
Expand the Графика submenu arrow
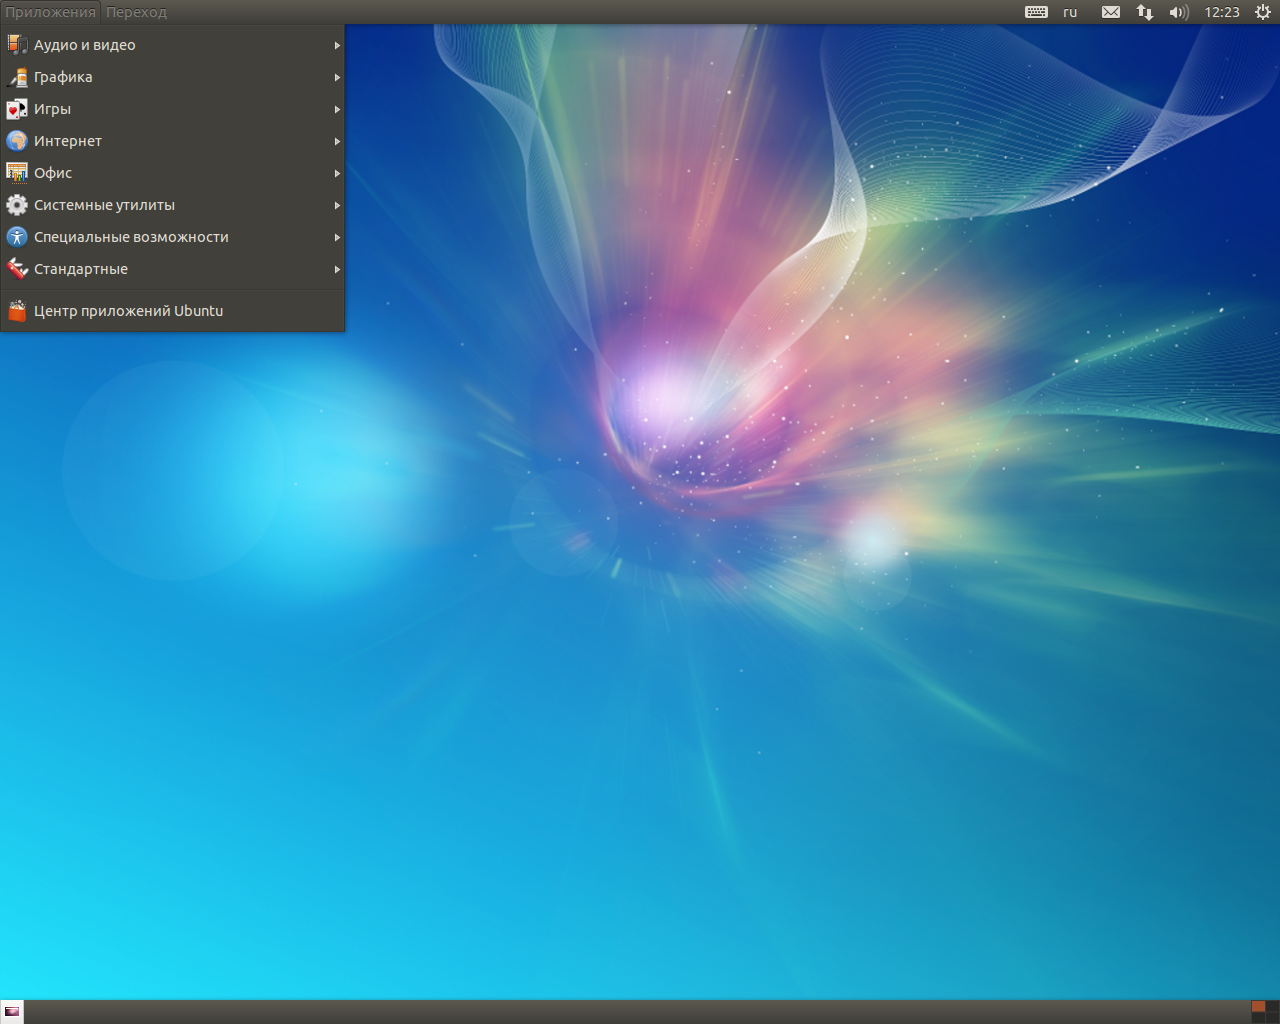(337, 77)
